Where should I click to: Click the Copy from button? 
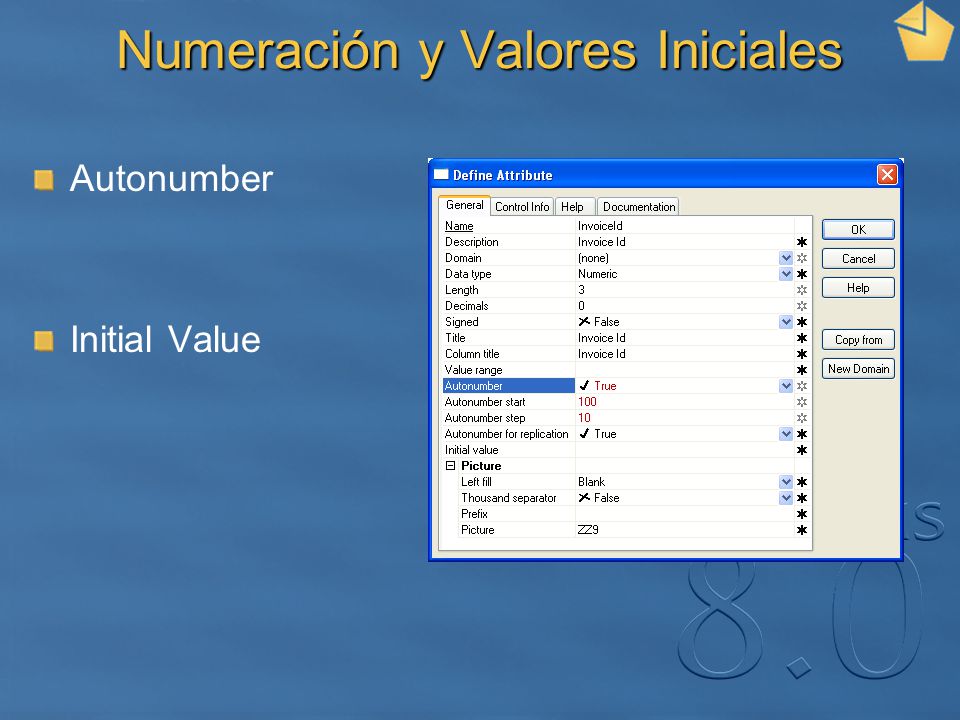(x=858, y=340)
